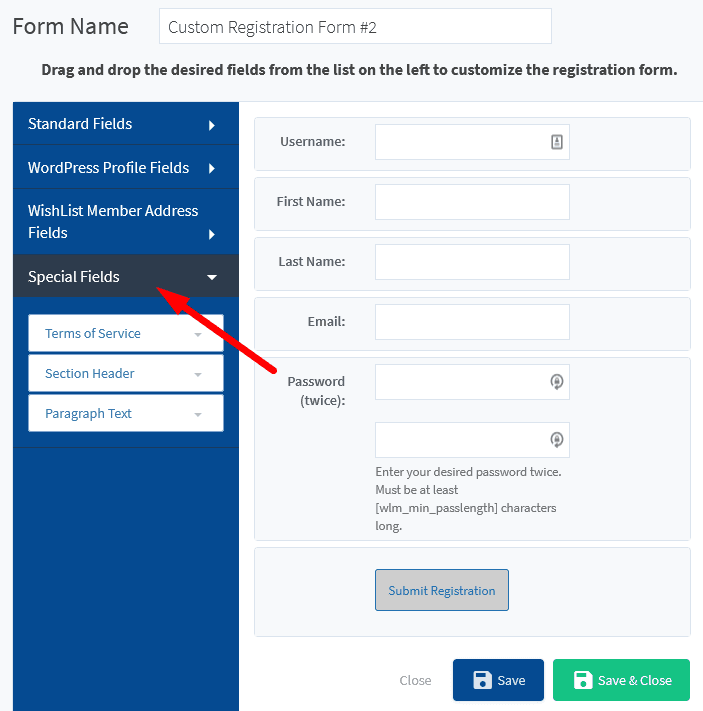Expand WordPress Profile Fields arrow
This screenshot has height=711, width=703.
click(212, 169)
